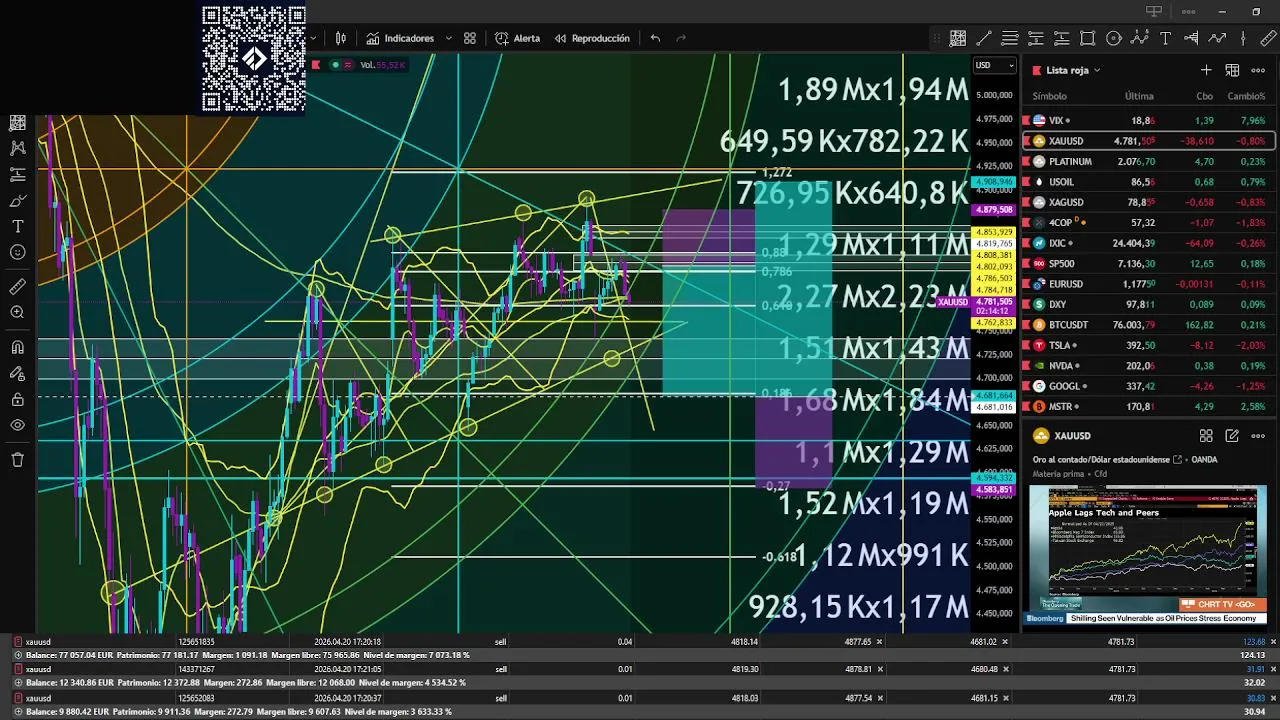Click the Vol. indicator label in the legend
This screenshot has height=720, width=1280.
(382, 65)
